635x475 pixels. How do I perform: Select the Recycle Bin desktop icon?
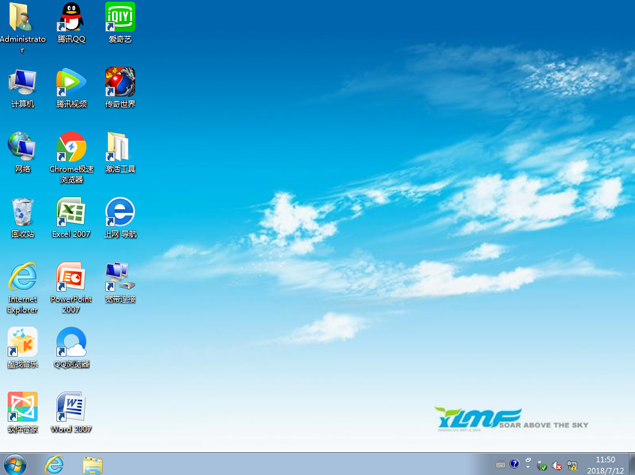[22, 213]
